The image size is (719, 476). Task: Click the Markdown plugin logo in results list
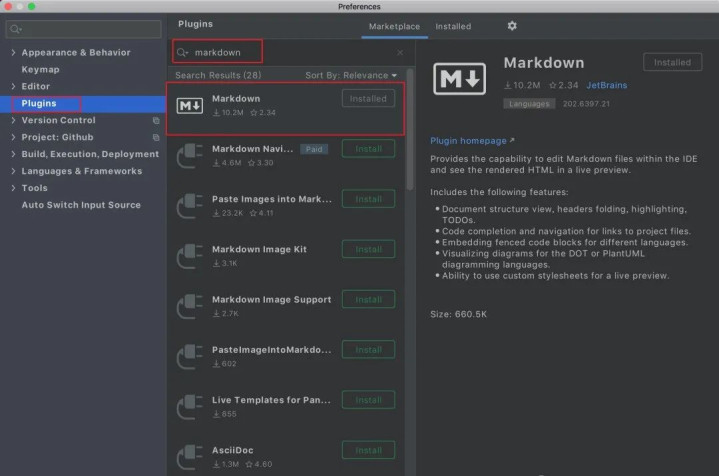190,106
